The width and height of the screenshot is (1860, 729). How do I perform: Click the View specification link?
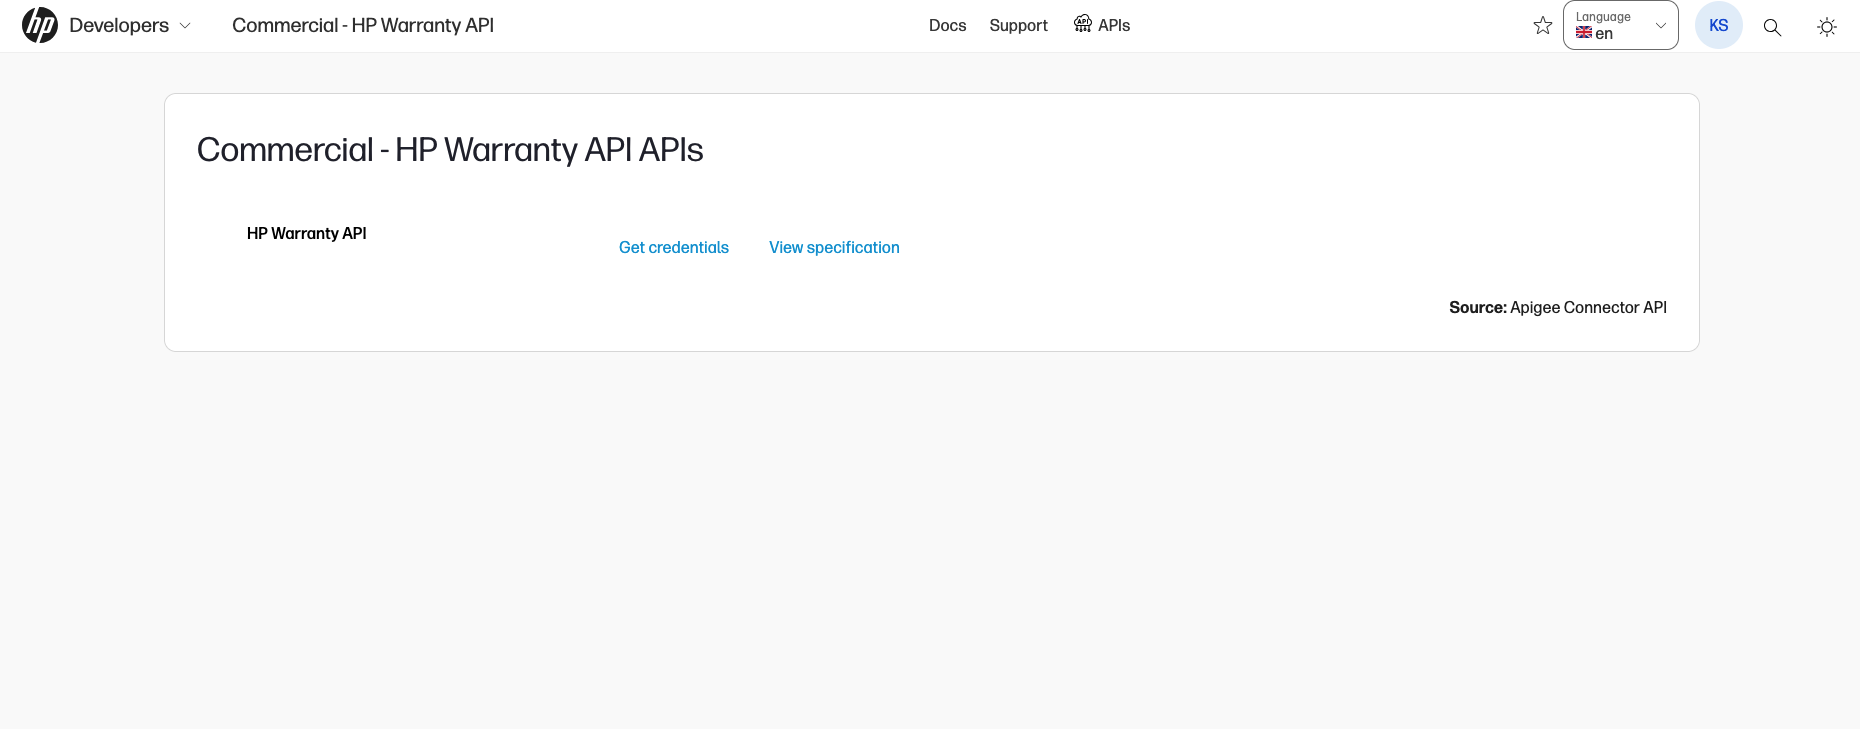tap(834, 247)
